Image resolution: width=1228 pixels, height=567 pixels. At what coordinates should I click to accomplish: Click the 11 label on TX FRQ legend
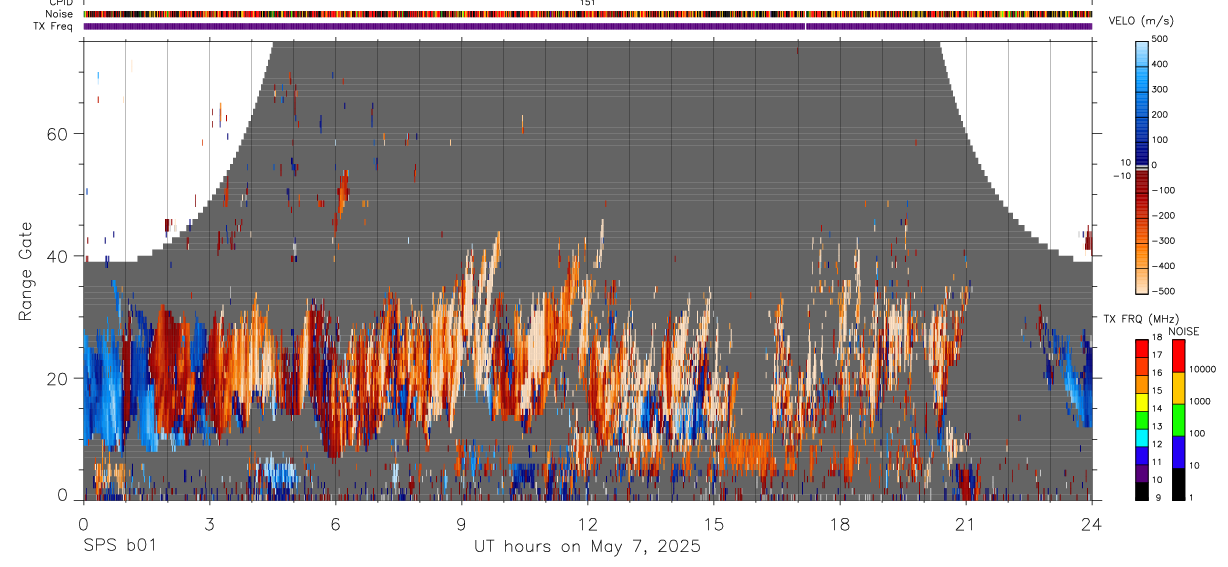[1158, 462]
